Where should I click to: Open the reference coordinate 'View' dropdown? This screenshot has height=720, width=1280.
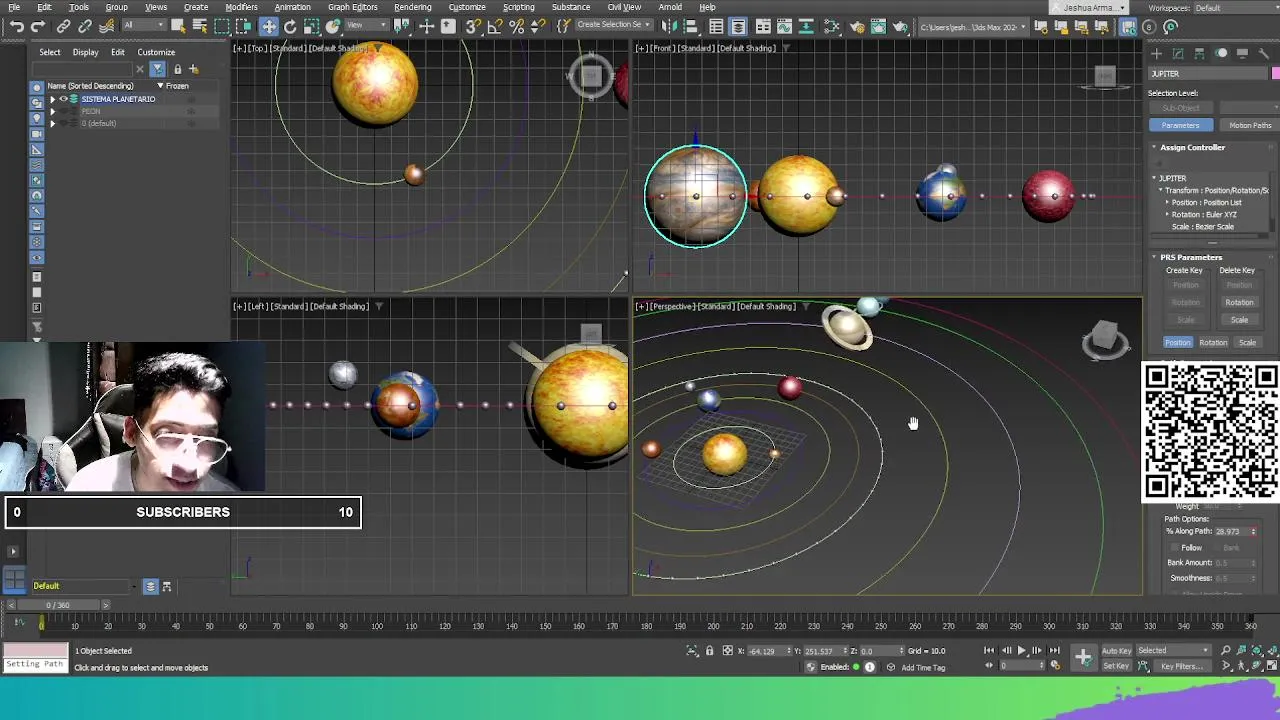pyautogui.click(x=367, y=26)
